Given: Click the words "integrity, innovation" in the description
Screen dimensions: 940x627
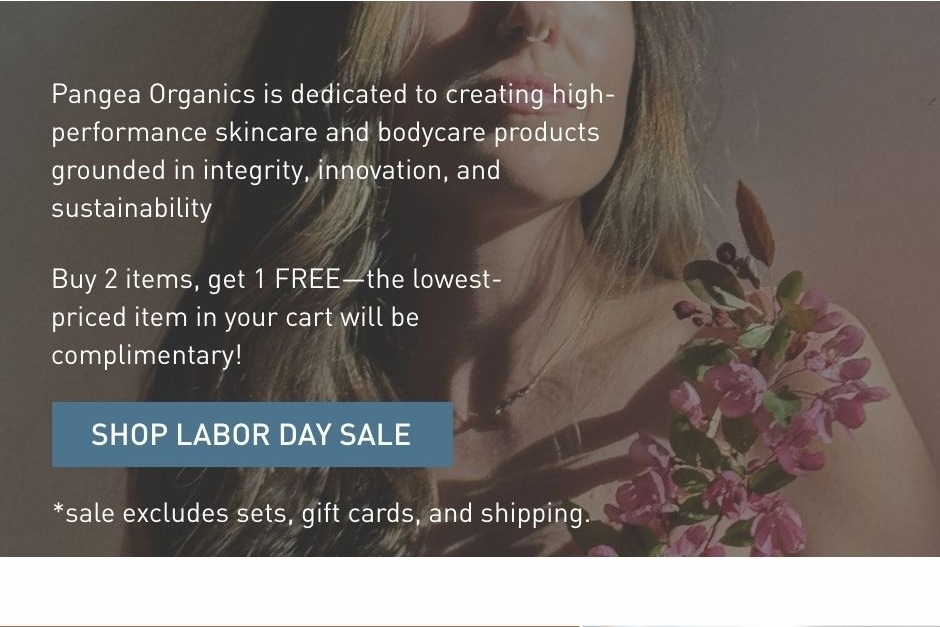Looking at the screenshot, I should [325, 170].
